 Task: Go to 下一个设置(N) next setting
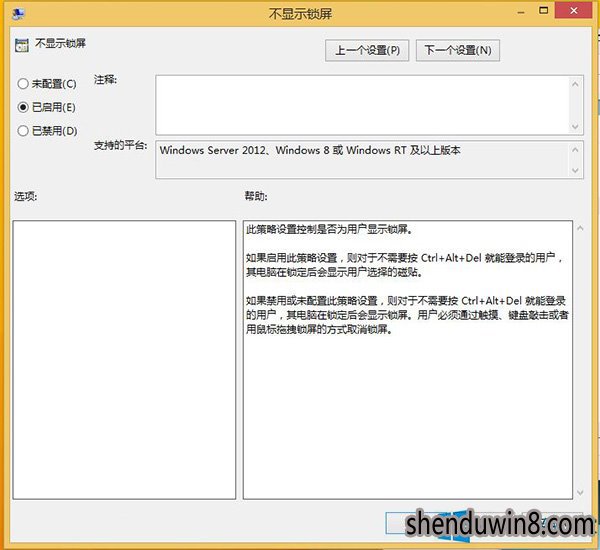click(458, 50)
